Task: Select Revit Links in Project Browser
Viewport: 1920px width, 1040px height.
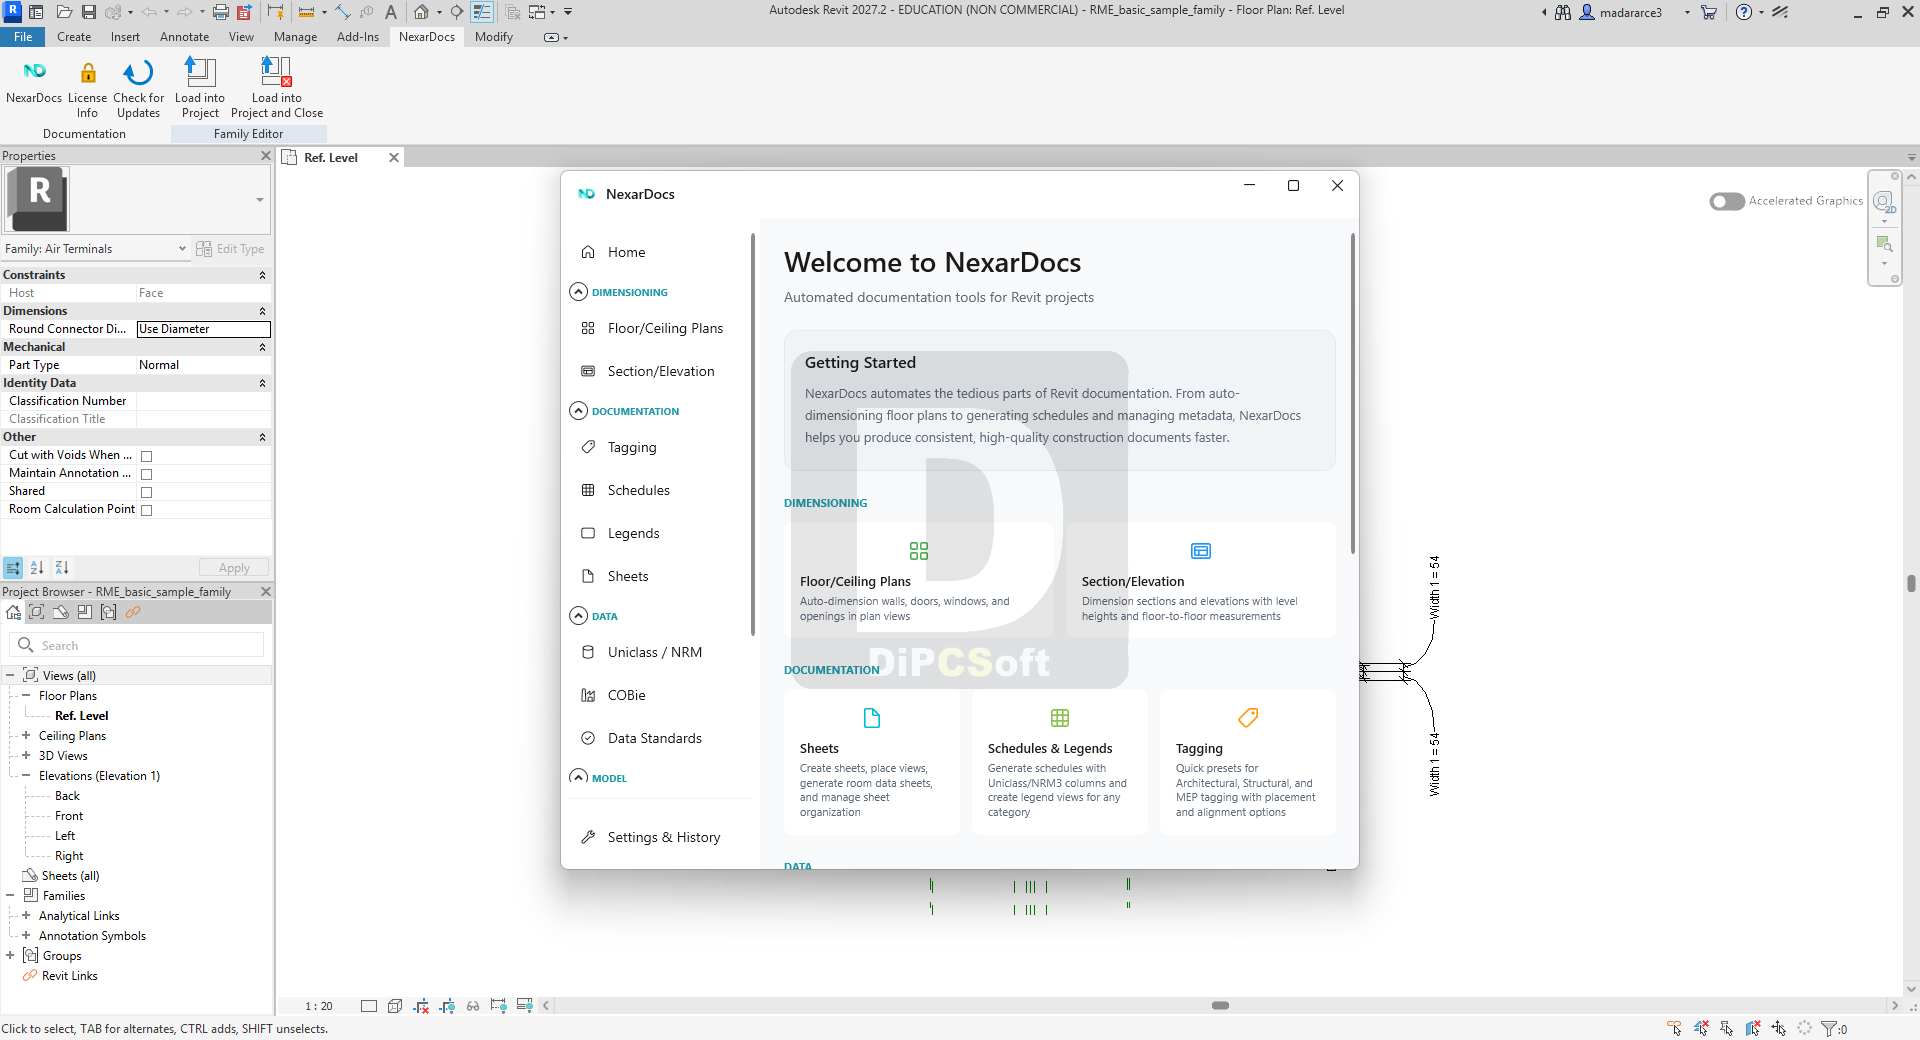Action: (x=70, y=976)
